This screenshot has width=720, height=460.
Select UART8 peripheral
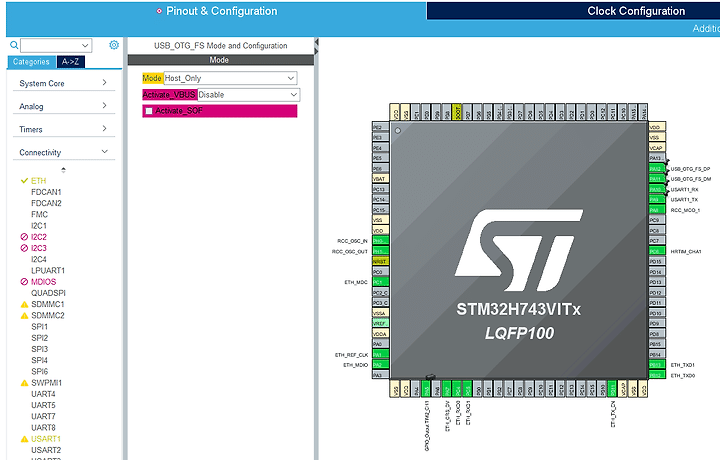(x=43, y=428)
